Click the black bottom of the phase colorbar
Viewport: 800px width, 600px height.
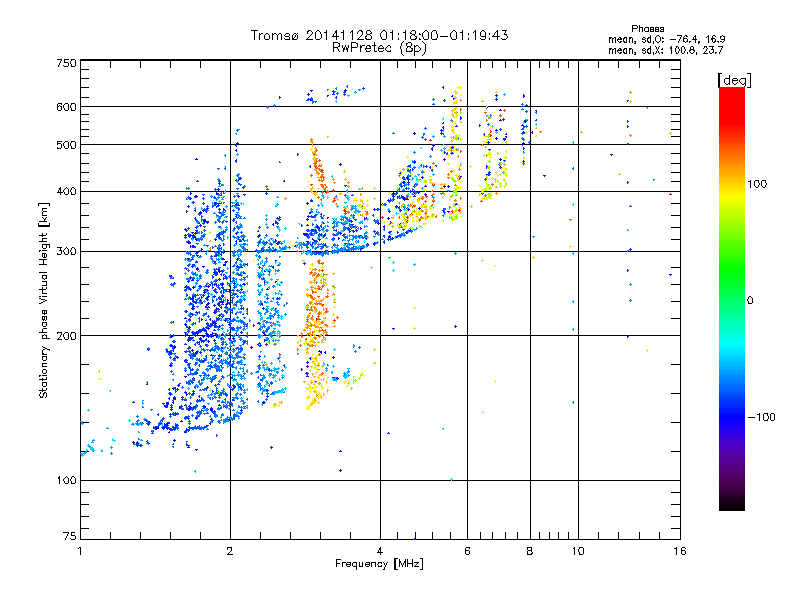click(732, 503)
